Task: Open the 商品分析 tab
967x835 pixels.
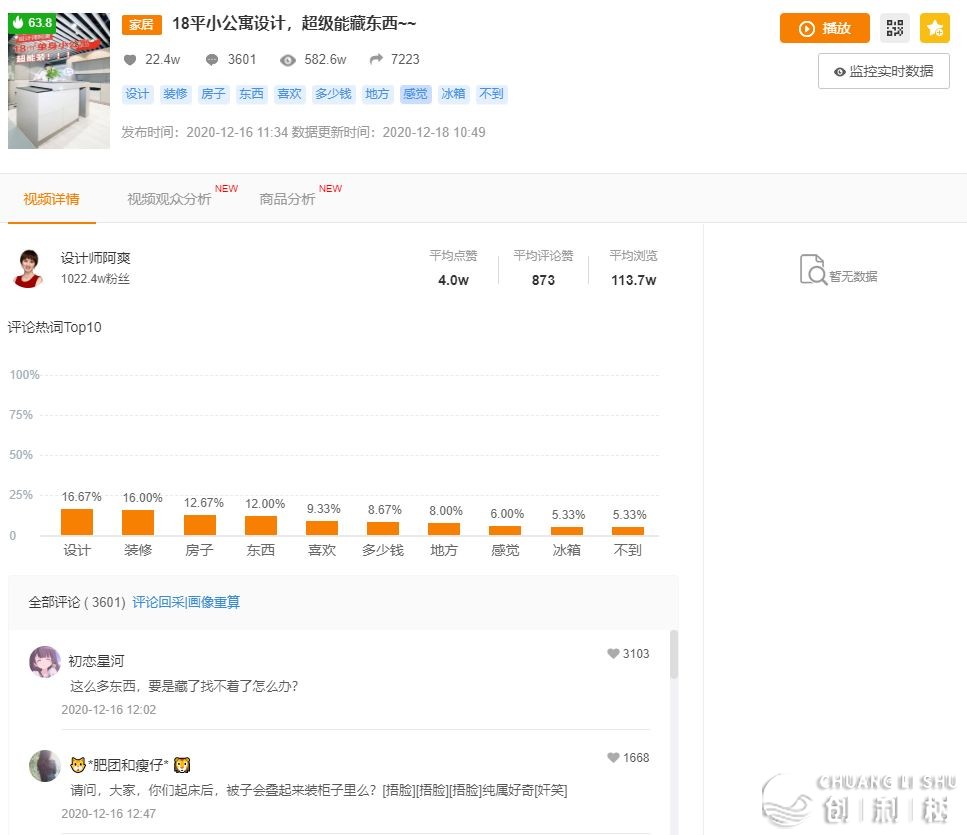Action: pos(287,199)
